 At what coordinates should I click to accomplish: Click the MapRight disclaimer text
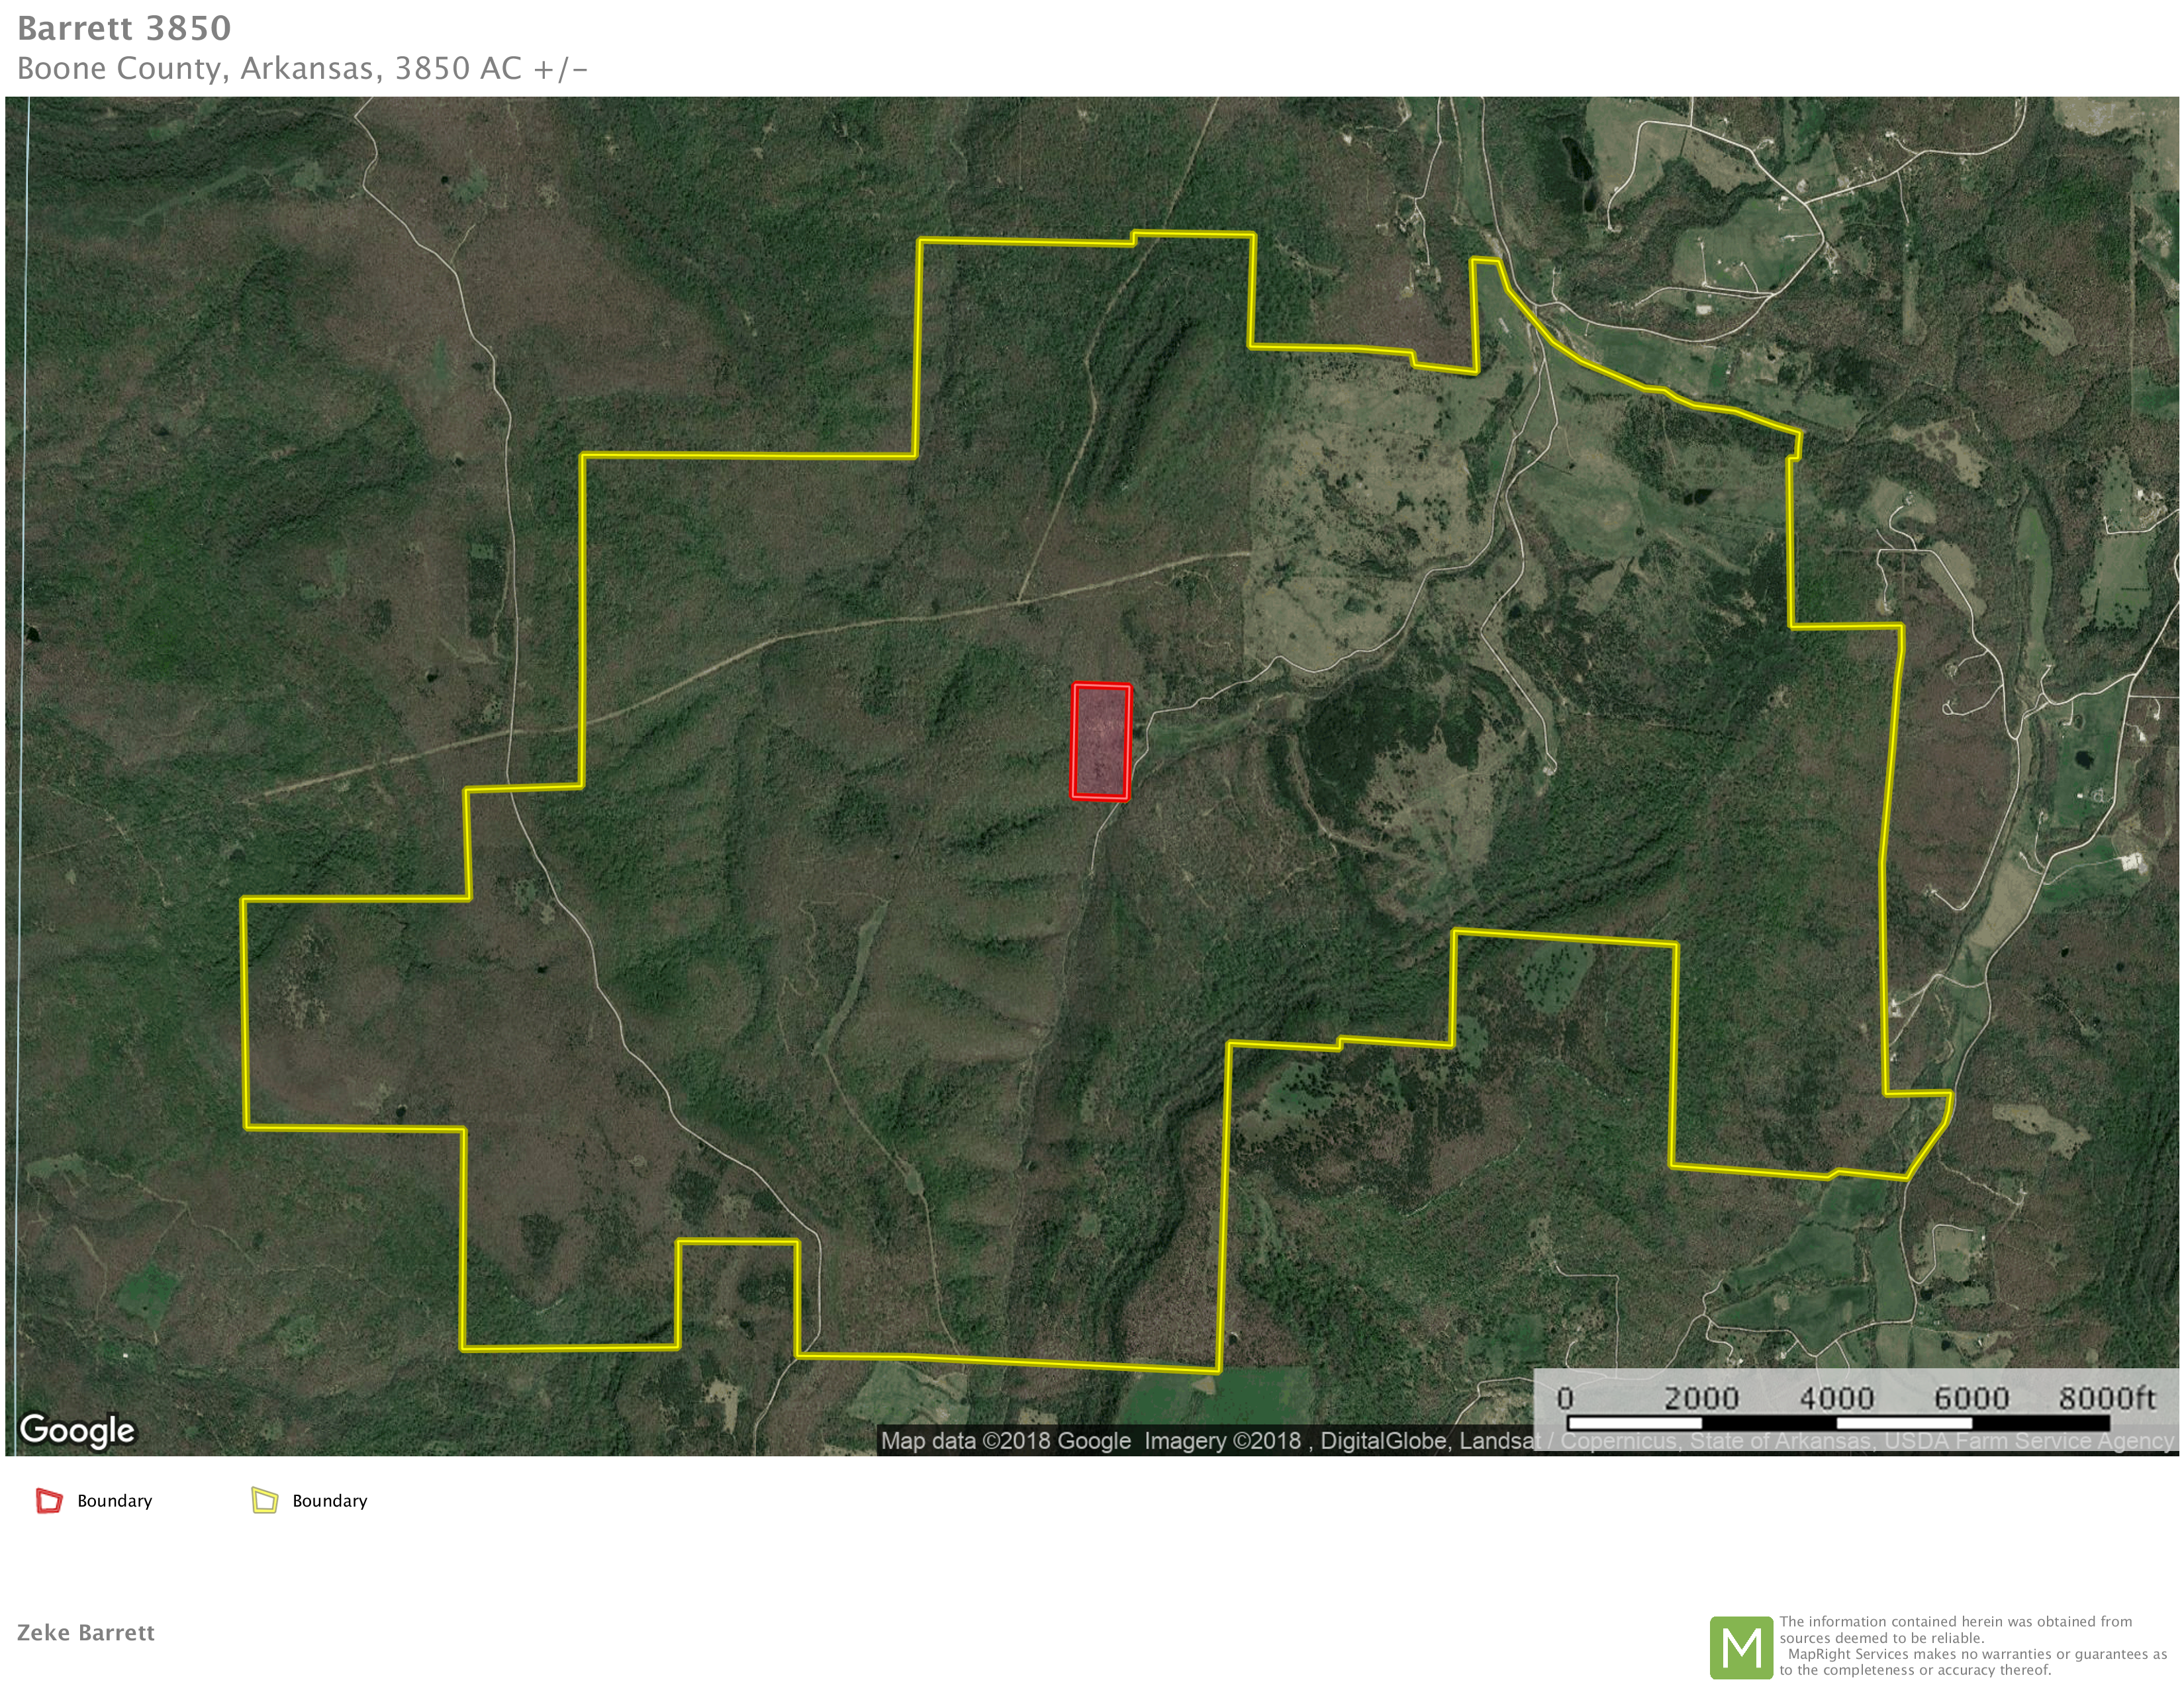pos(1970,1646)
